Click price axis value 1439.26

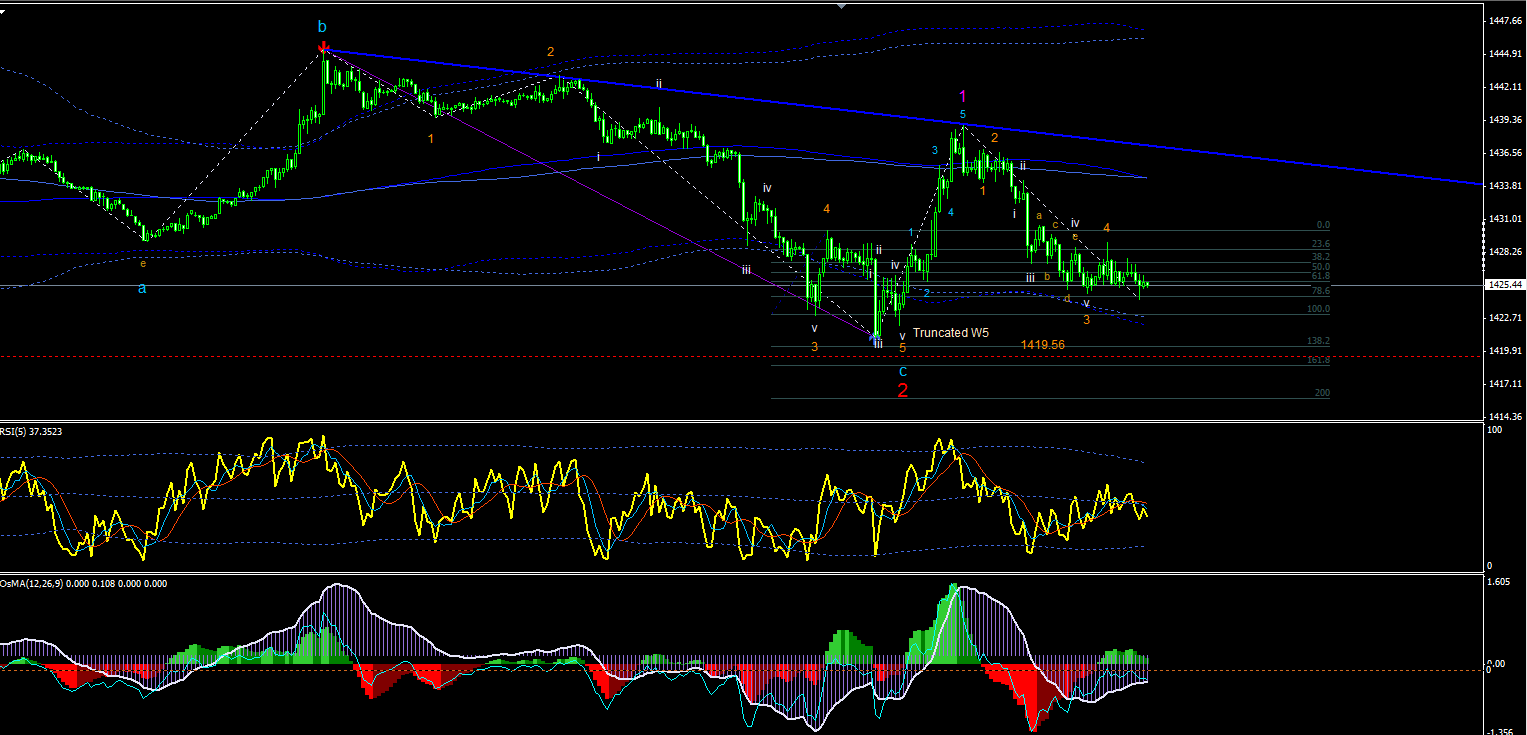tap(1506, 120)
